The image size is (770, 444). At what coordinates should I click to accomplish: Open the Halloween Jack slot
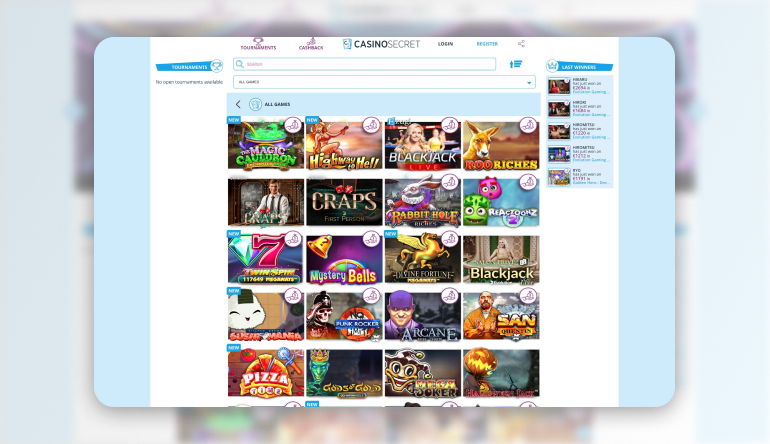[x=501, y=373]
